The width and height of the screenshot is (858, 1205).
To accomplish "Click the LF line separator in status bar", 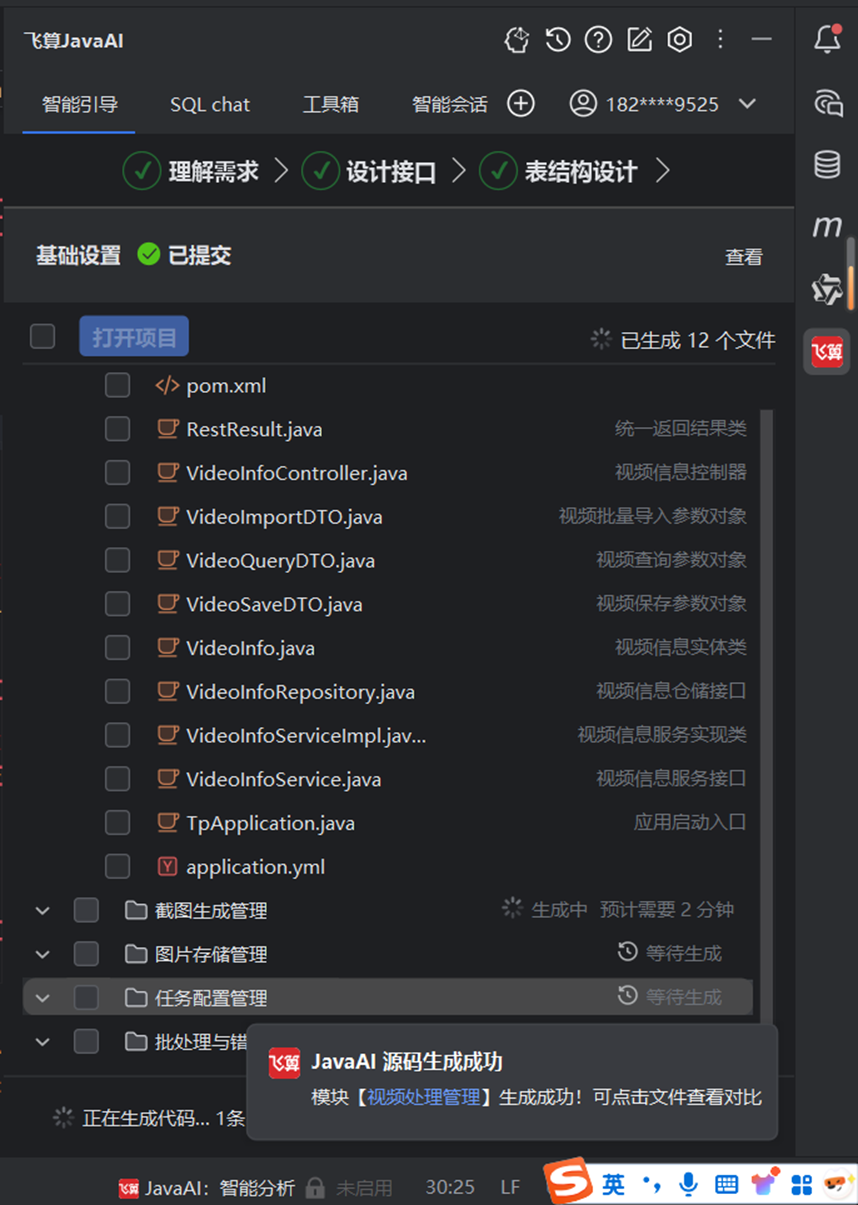I will pos(510,1188).
